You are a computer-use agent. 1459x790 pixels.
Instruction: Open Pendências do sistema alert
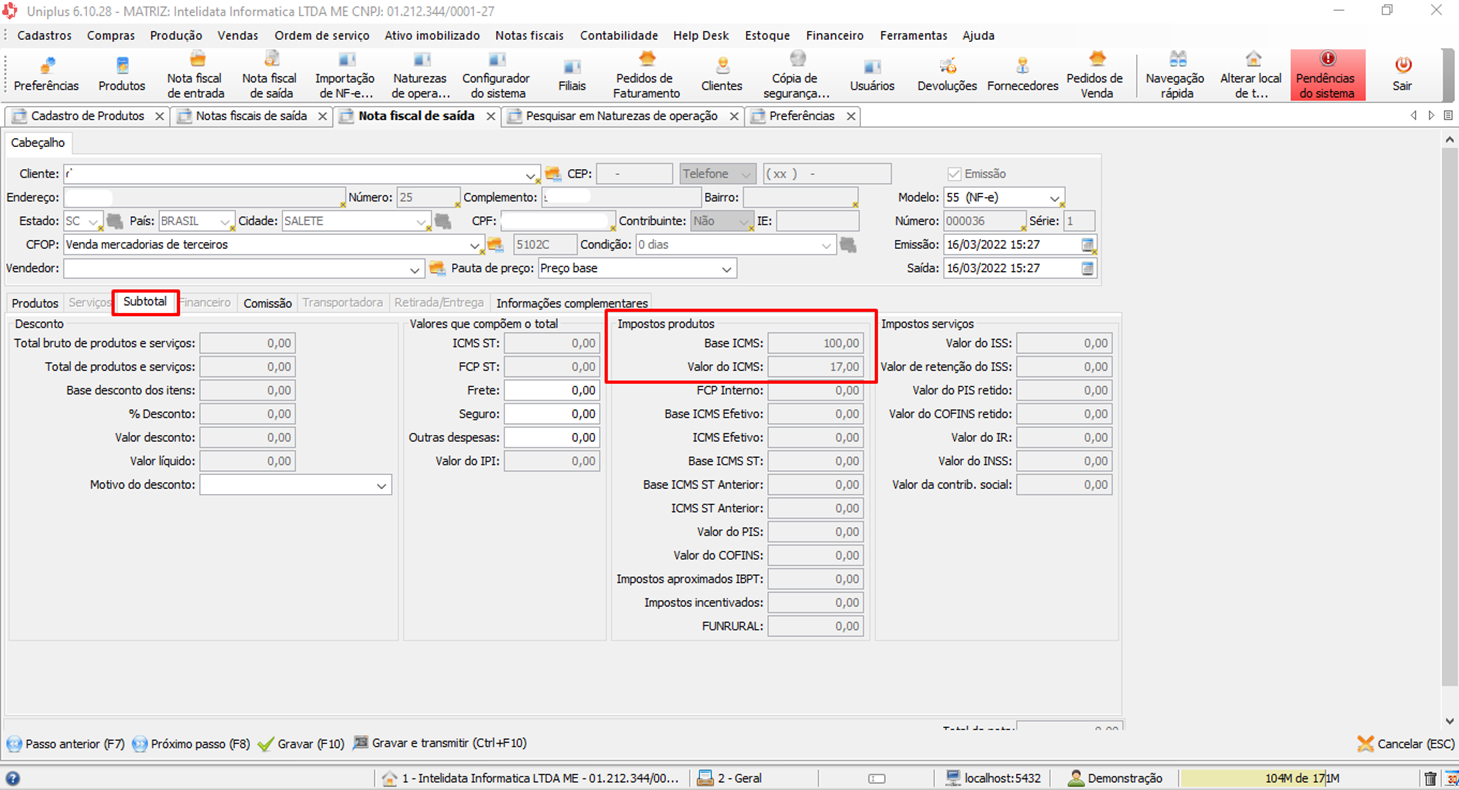[1327, 75]
